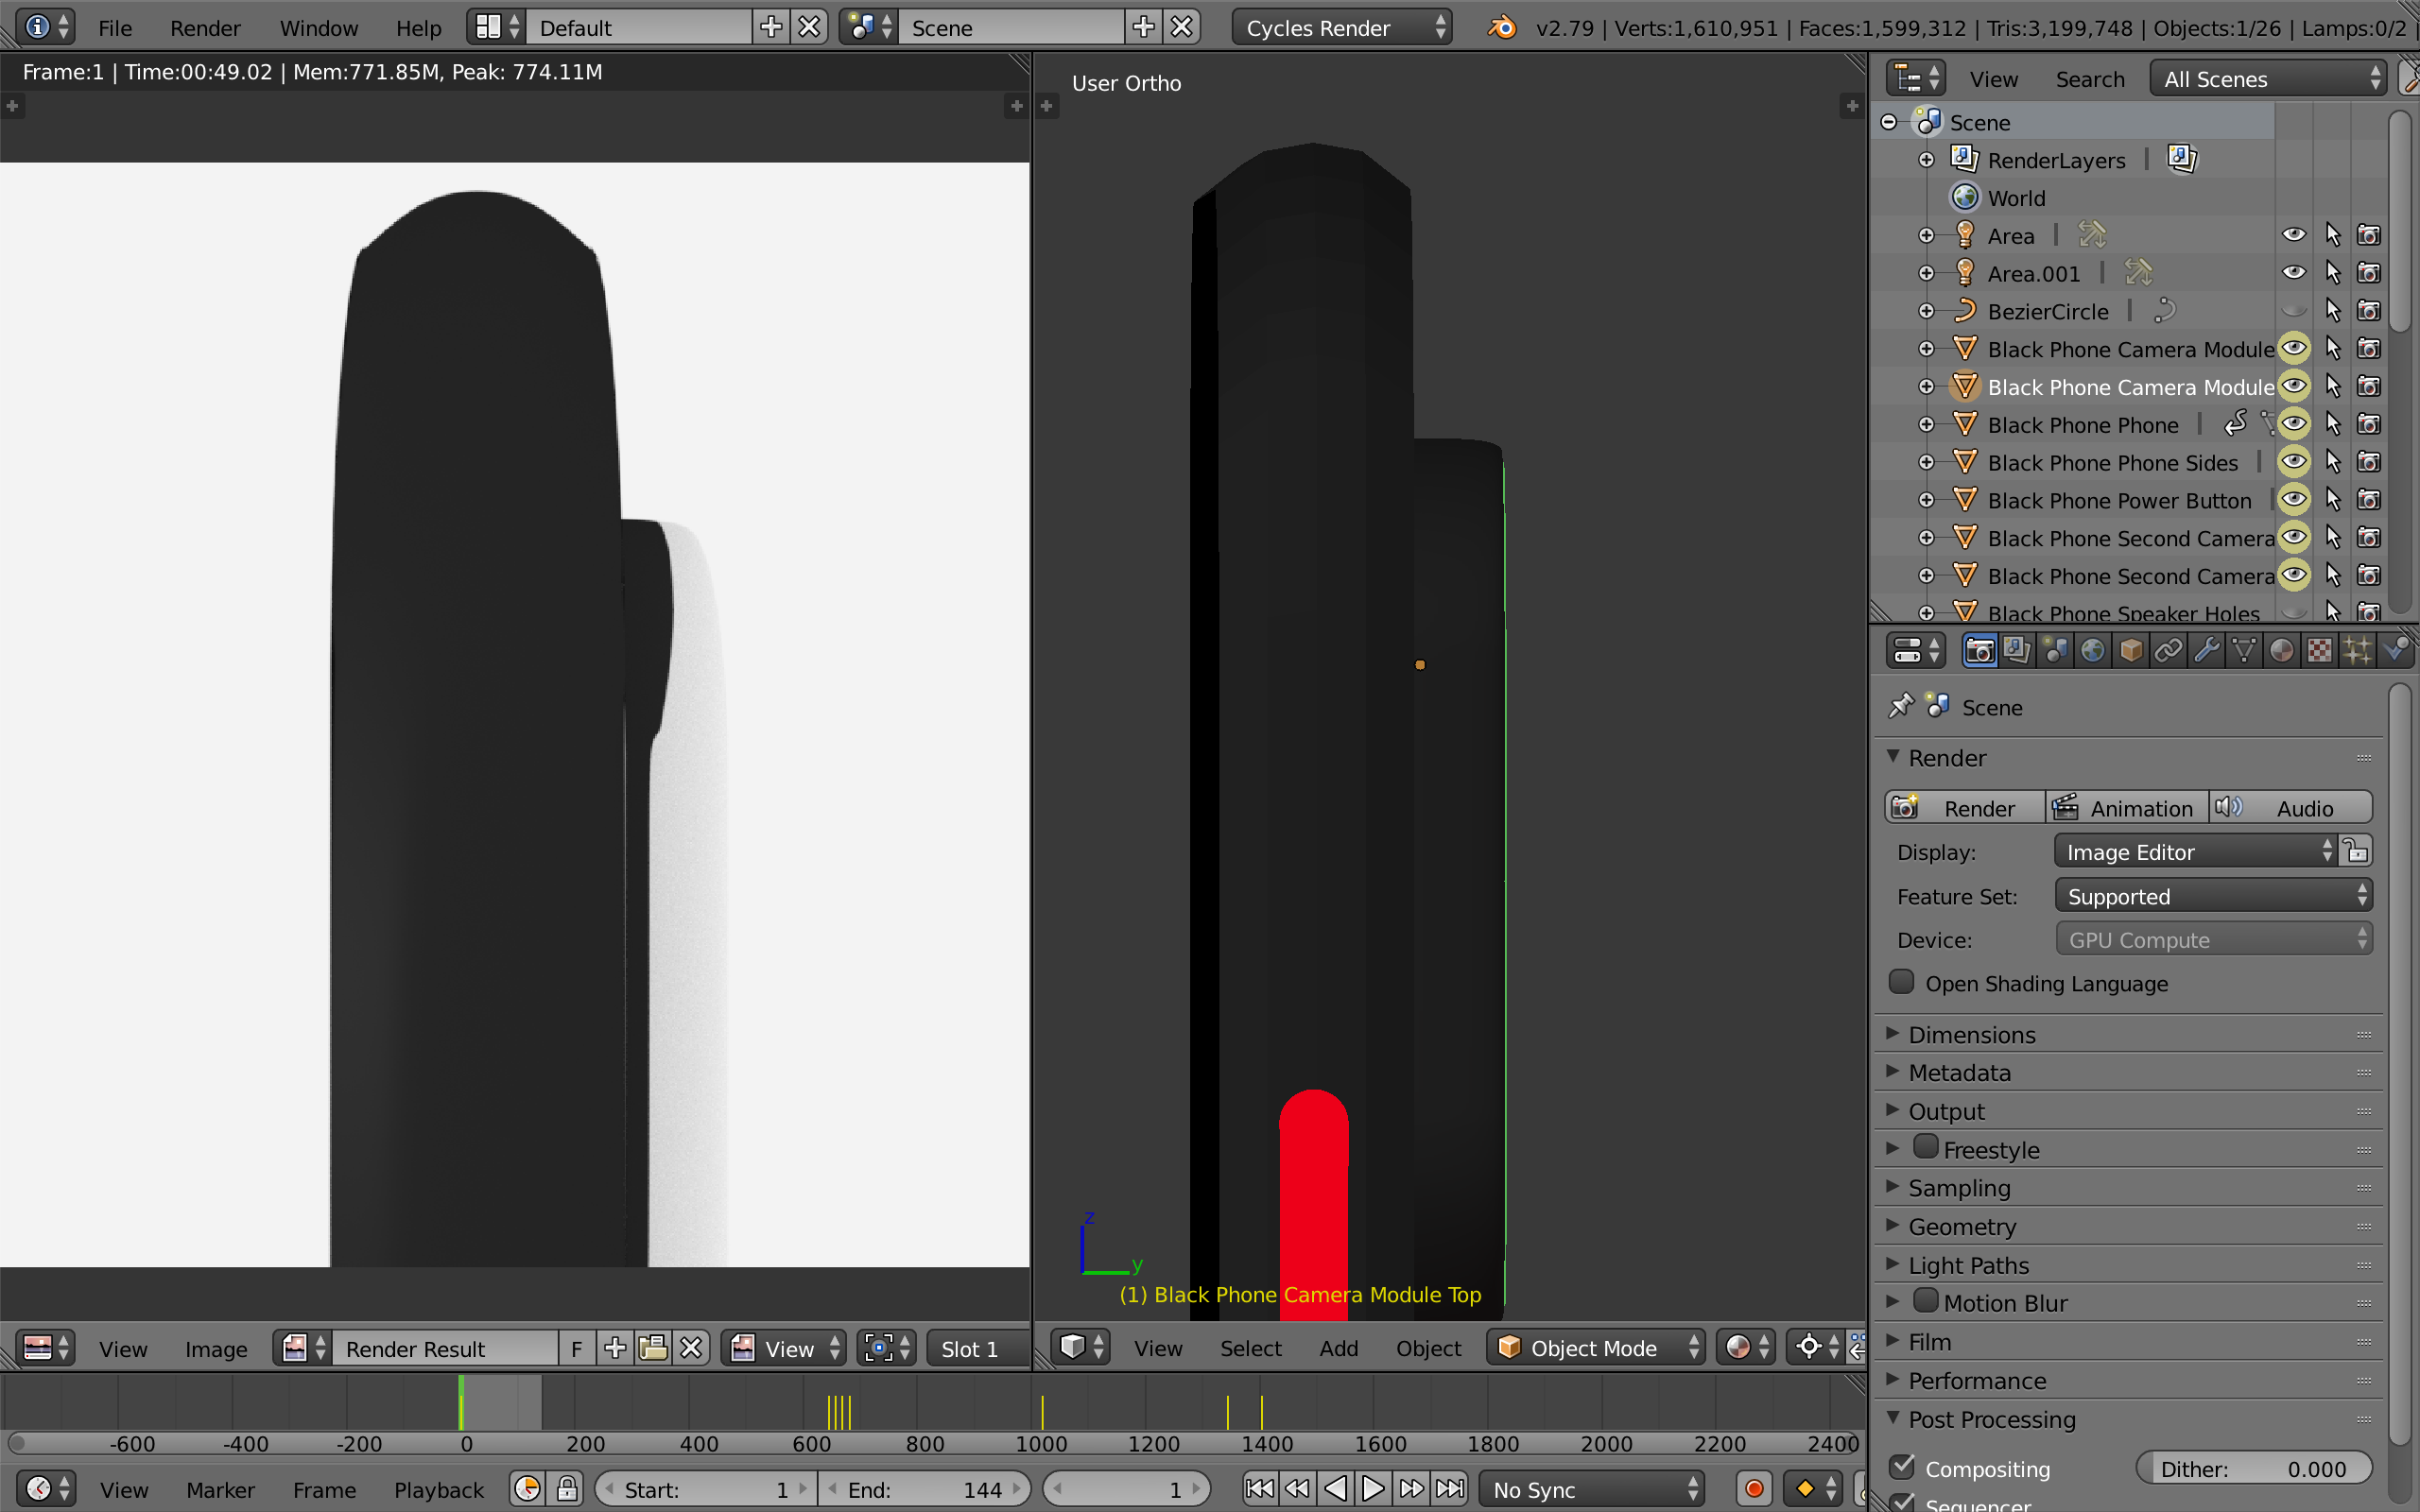Open the Material properties sphere tab
This screenshot has width=2420, height=1512.
(x=2281, y=651)
